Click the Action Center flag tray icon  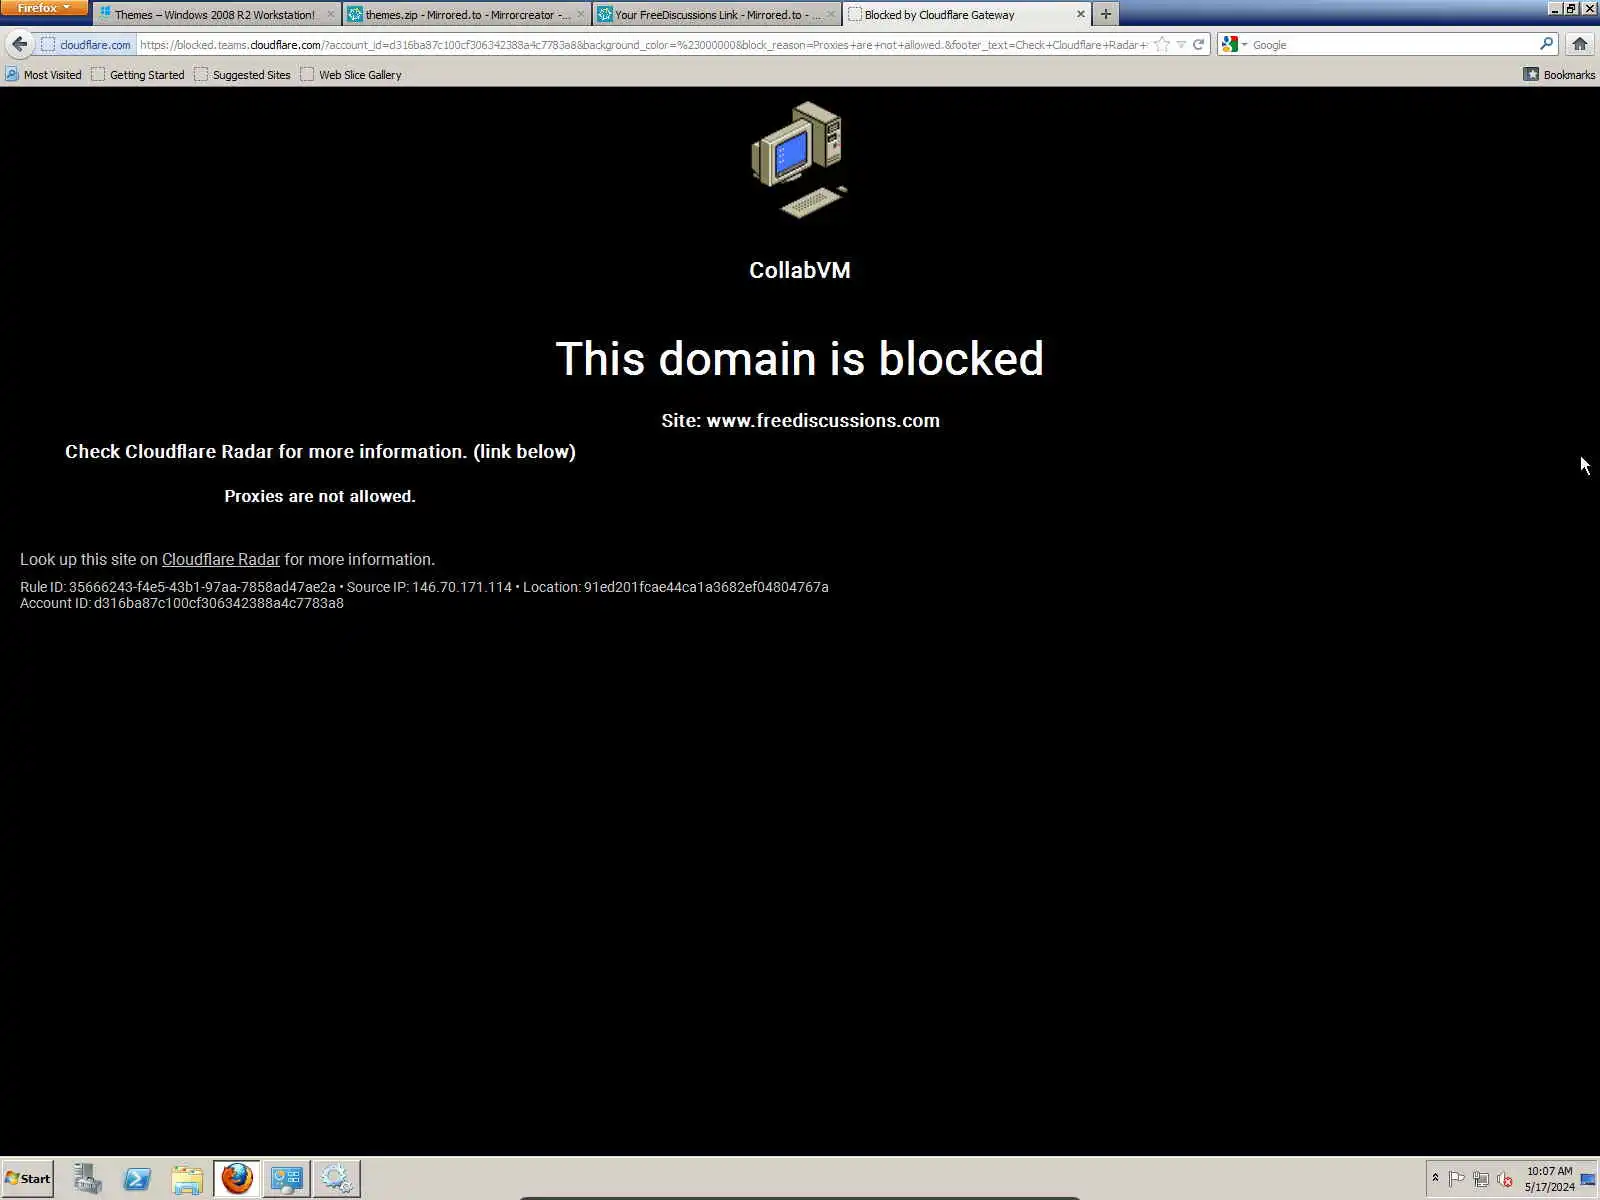(x=1456, y=1179)
